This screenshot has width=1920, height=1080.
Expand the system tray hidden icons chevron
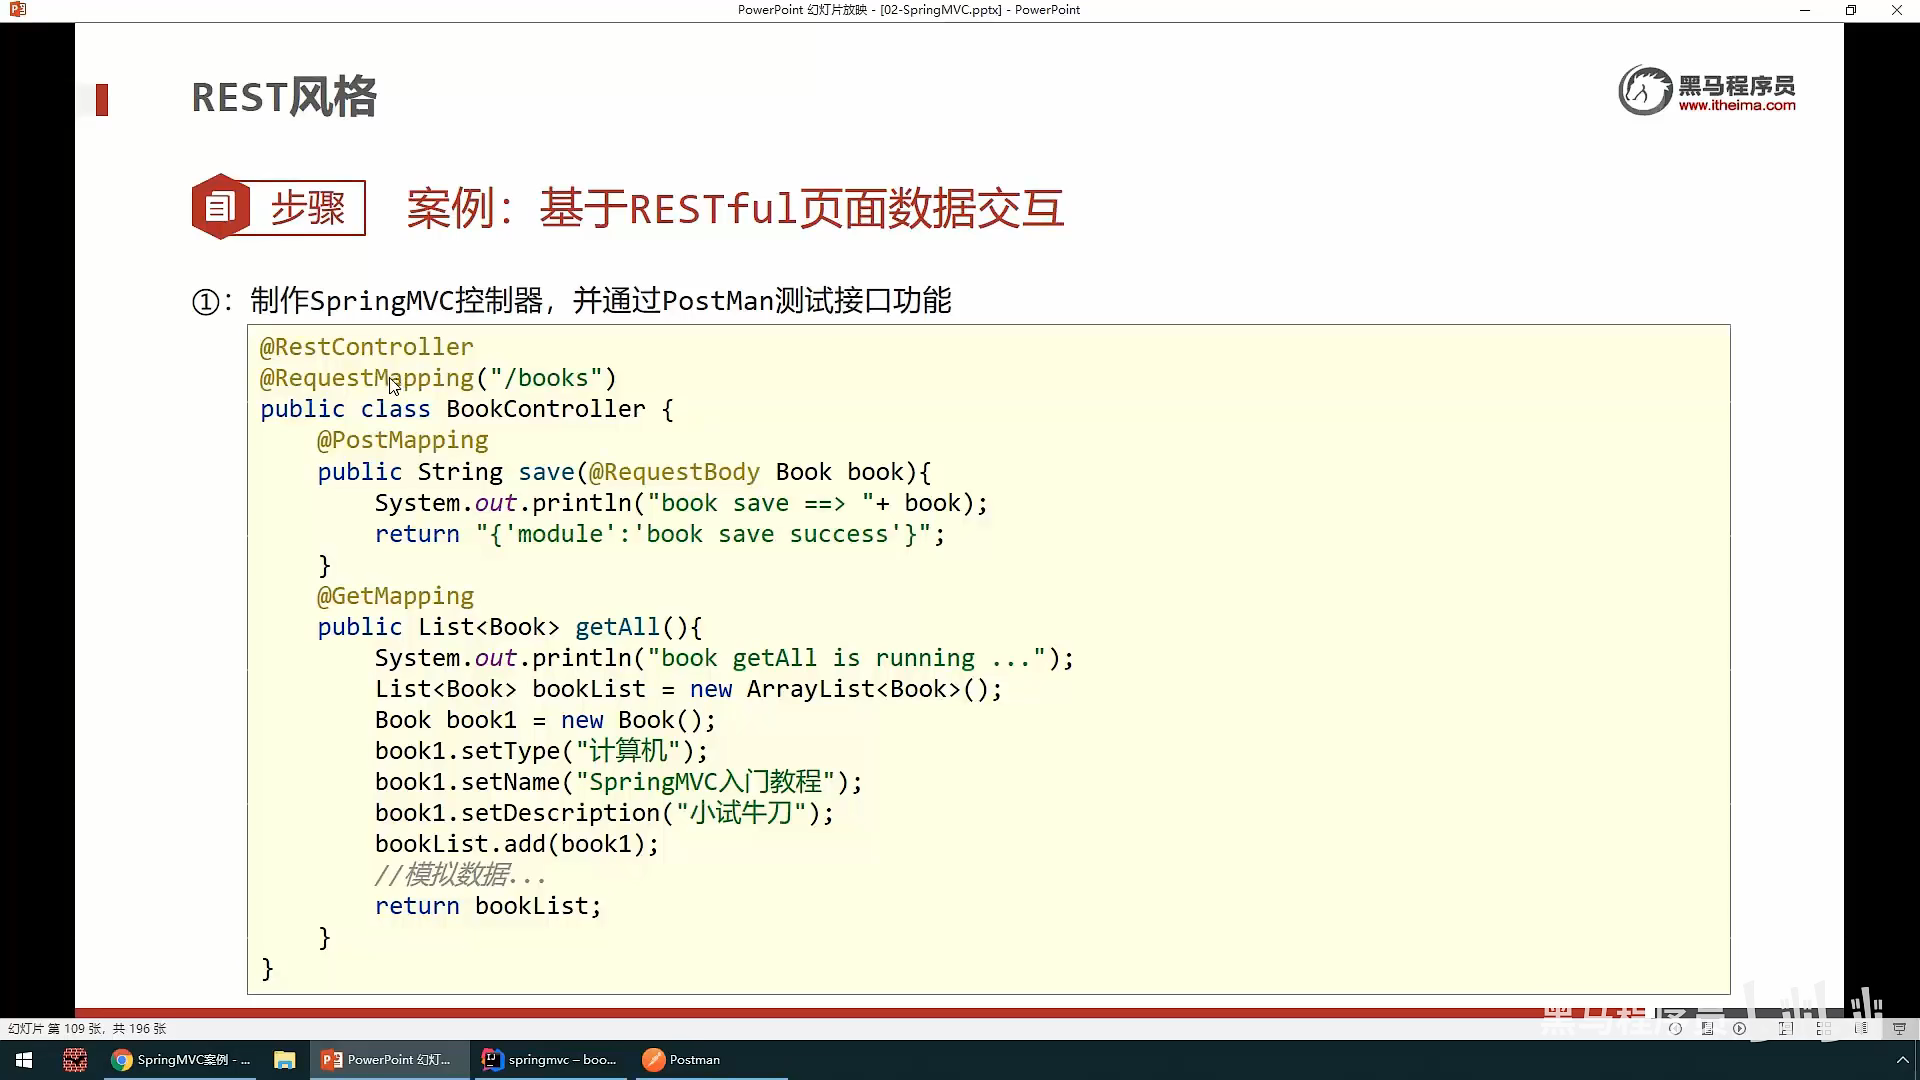(1902, 1060)
